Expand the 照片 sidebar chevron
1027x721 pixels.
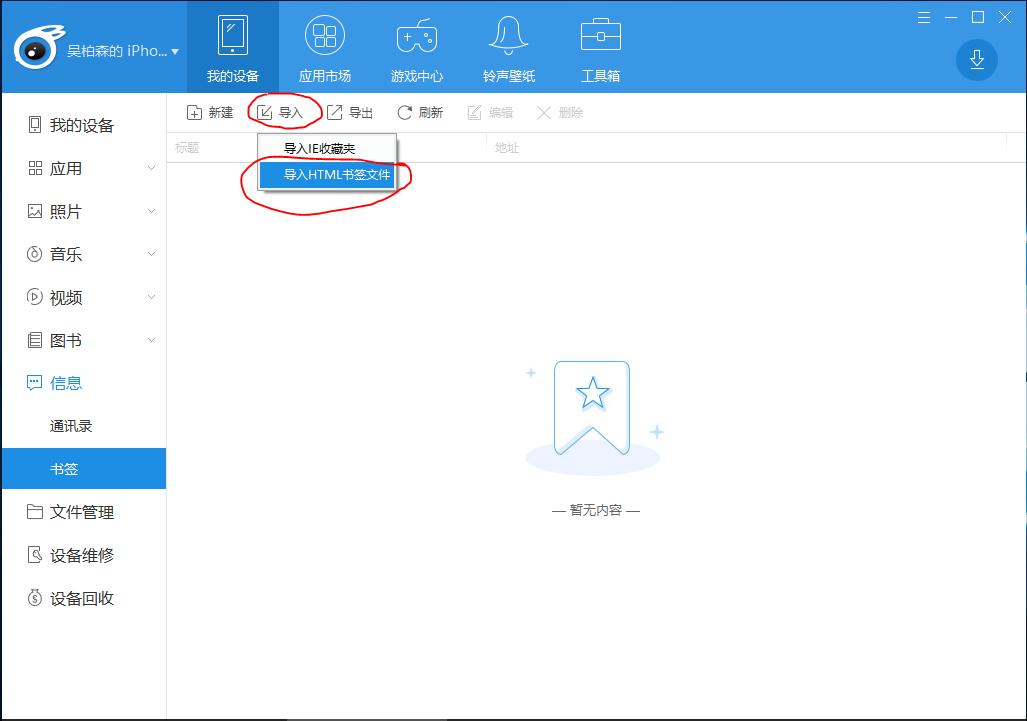(151, 211)
